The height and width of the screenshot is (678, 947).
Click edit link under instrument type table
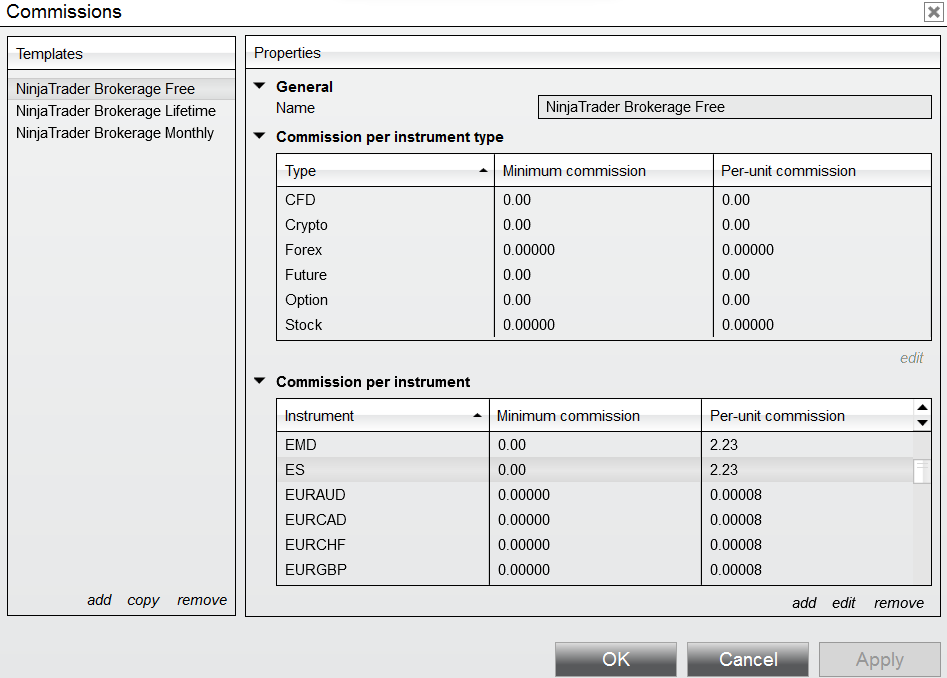[x=911, y=358]
